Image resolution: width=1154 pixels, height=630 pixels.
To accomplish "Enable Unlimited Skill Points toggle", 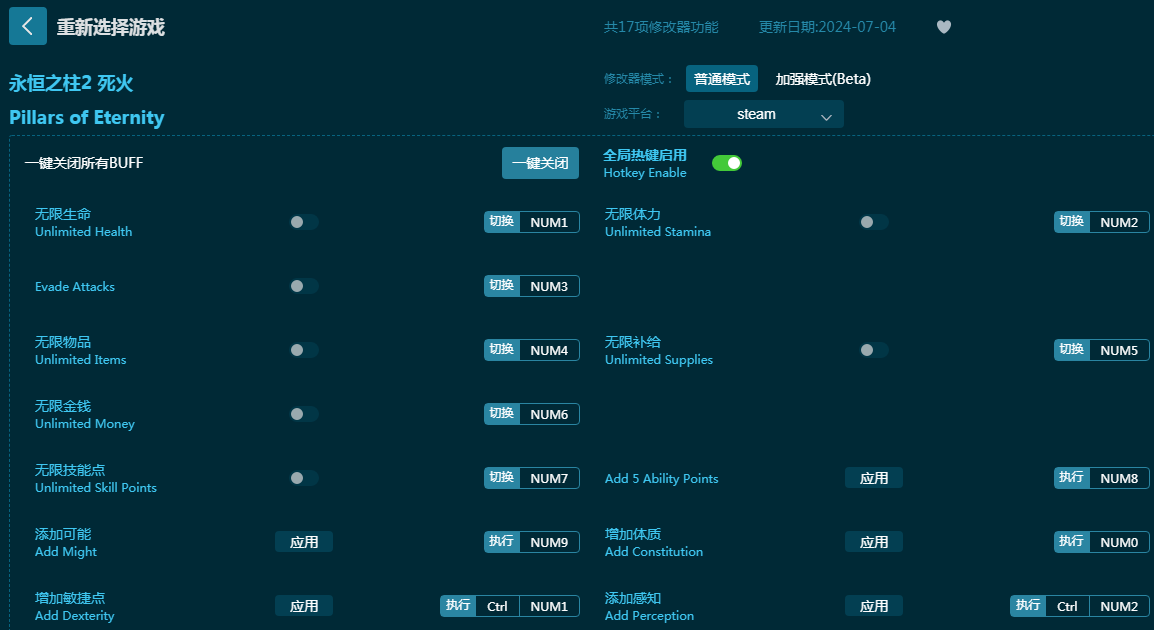I will pyautogui.click(x=303, y=478).
